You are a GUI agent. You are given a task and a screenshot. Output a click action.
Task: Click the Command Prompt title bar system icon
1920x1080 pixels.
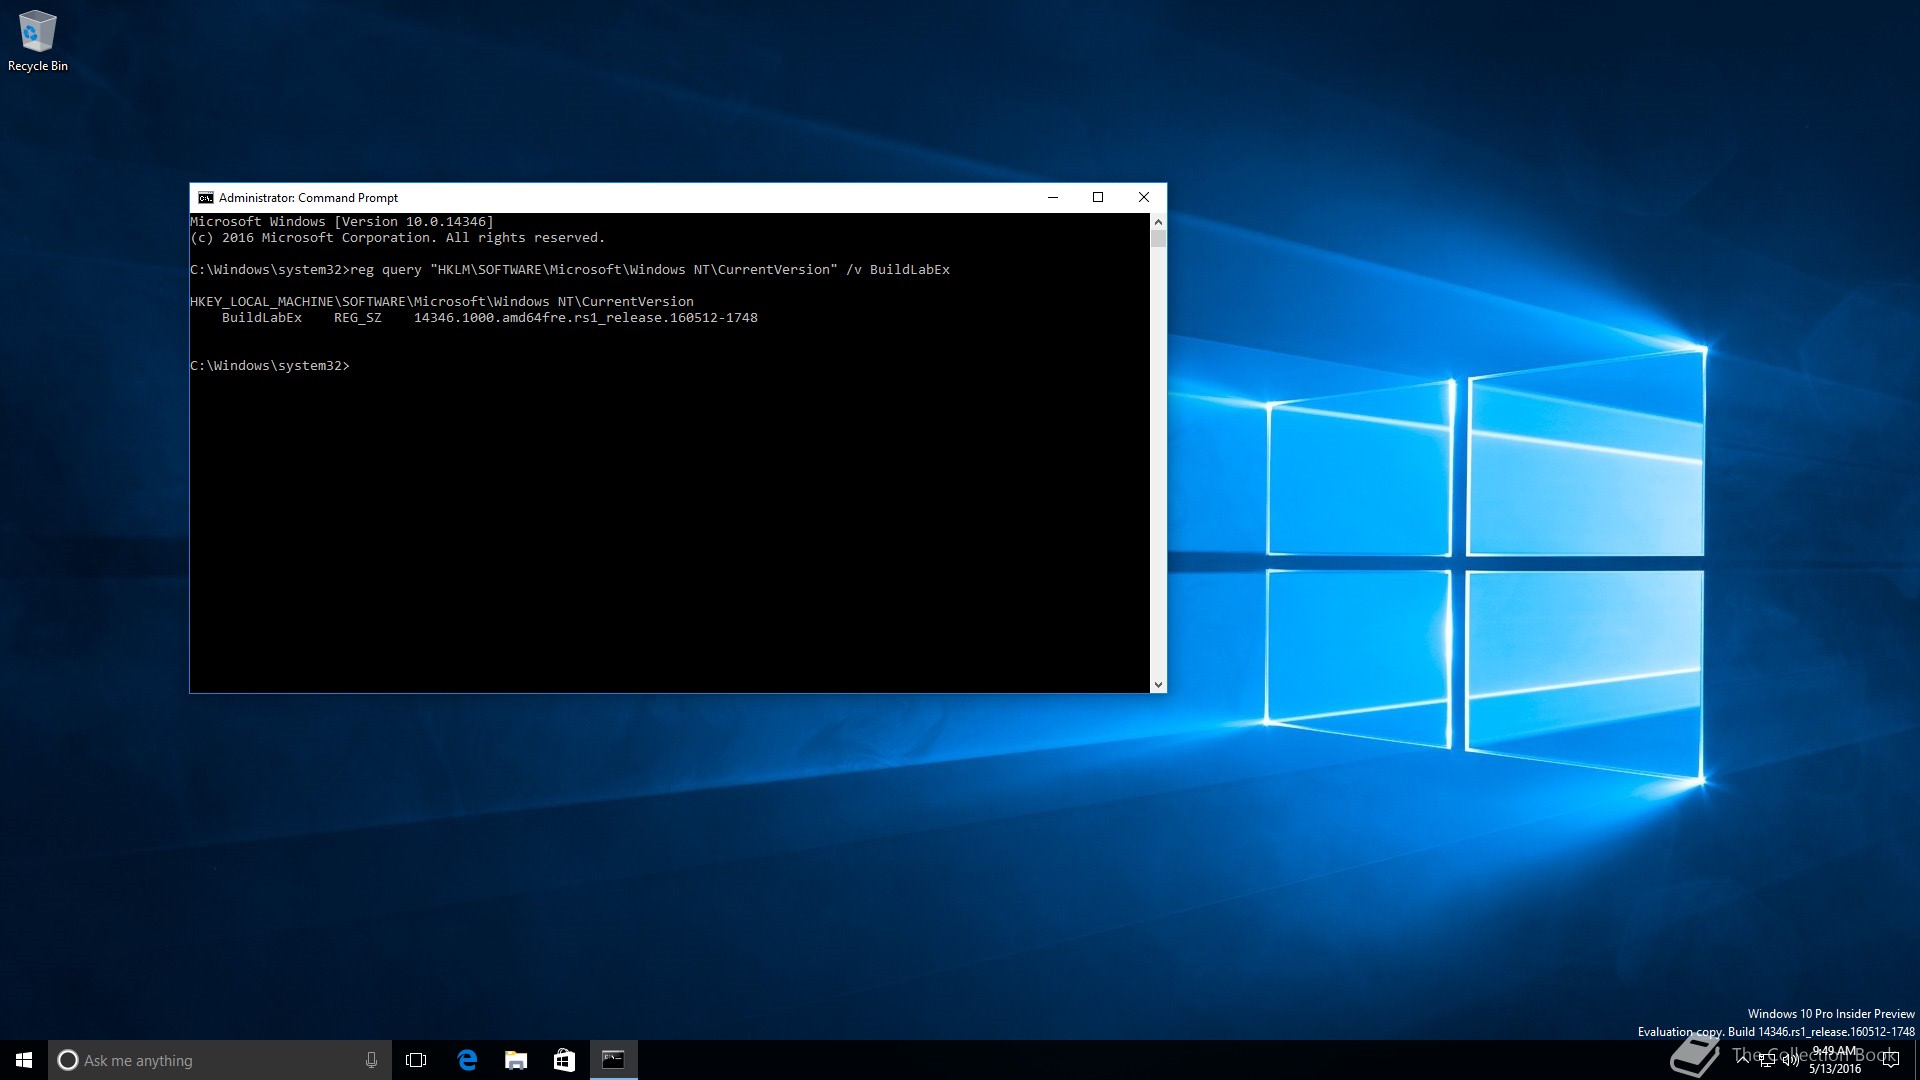(205, 198)
